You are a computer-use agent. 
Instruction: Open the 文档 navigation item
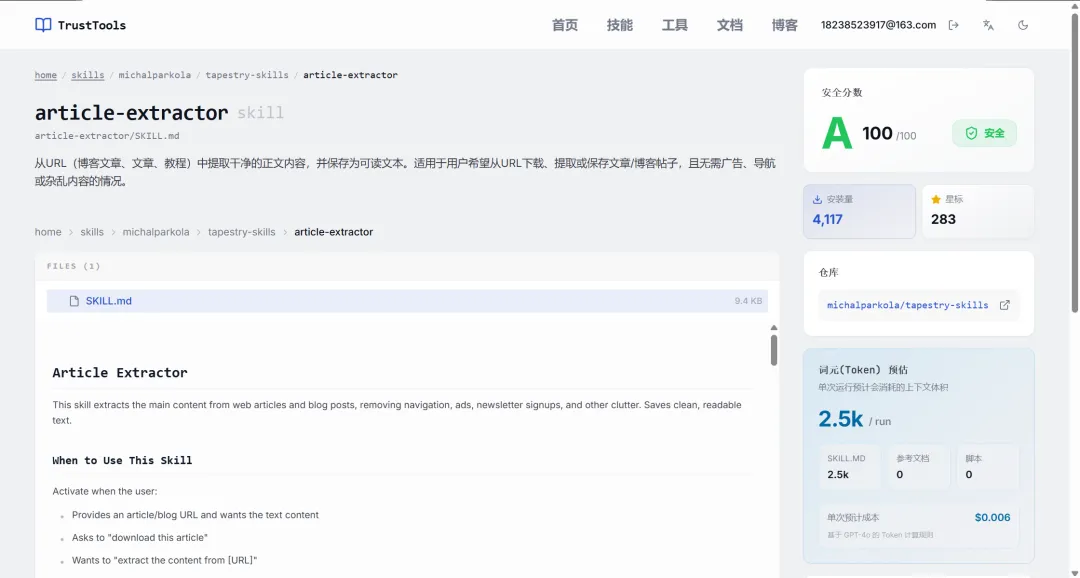click(729, 25)
